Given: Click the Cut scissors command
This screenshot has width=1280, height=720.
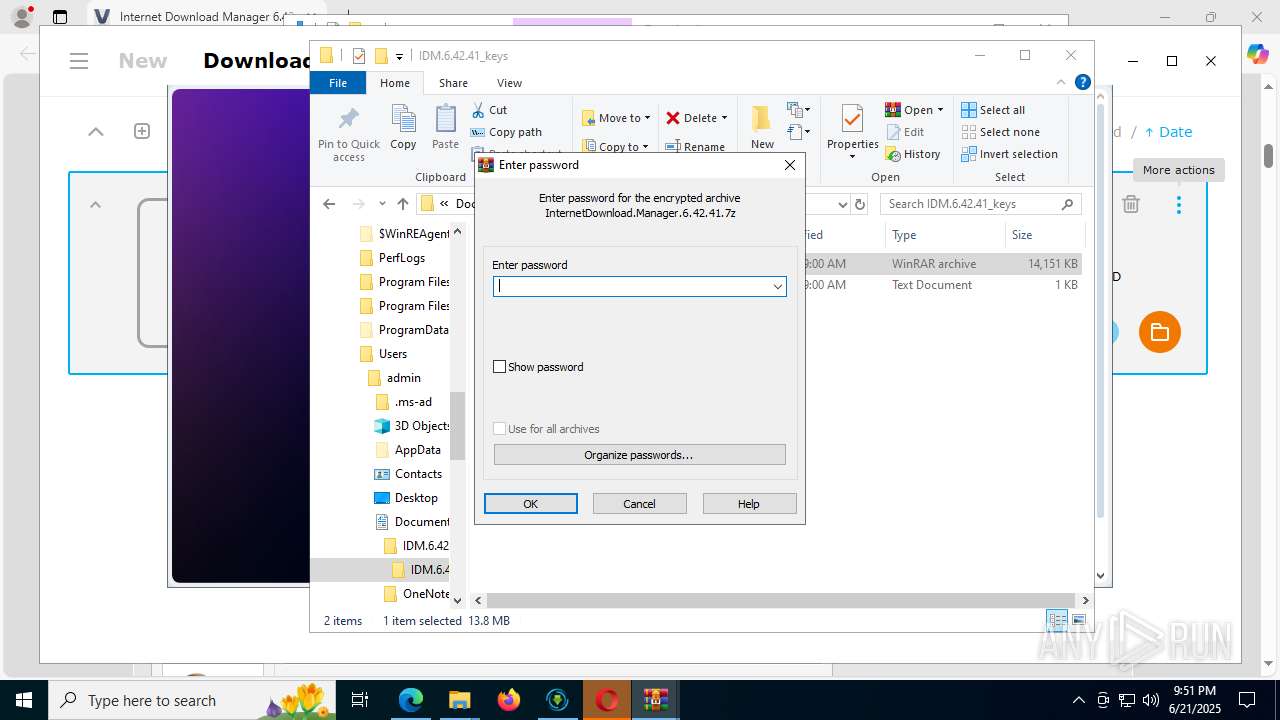Looking at the screenshot, I should (490, 110).
